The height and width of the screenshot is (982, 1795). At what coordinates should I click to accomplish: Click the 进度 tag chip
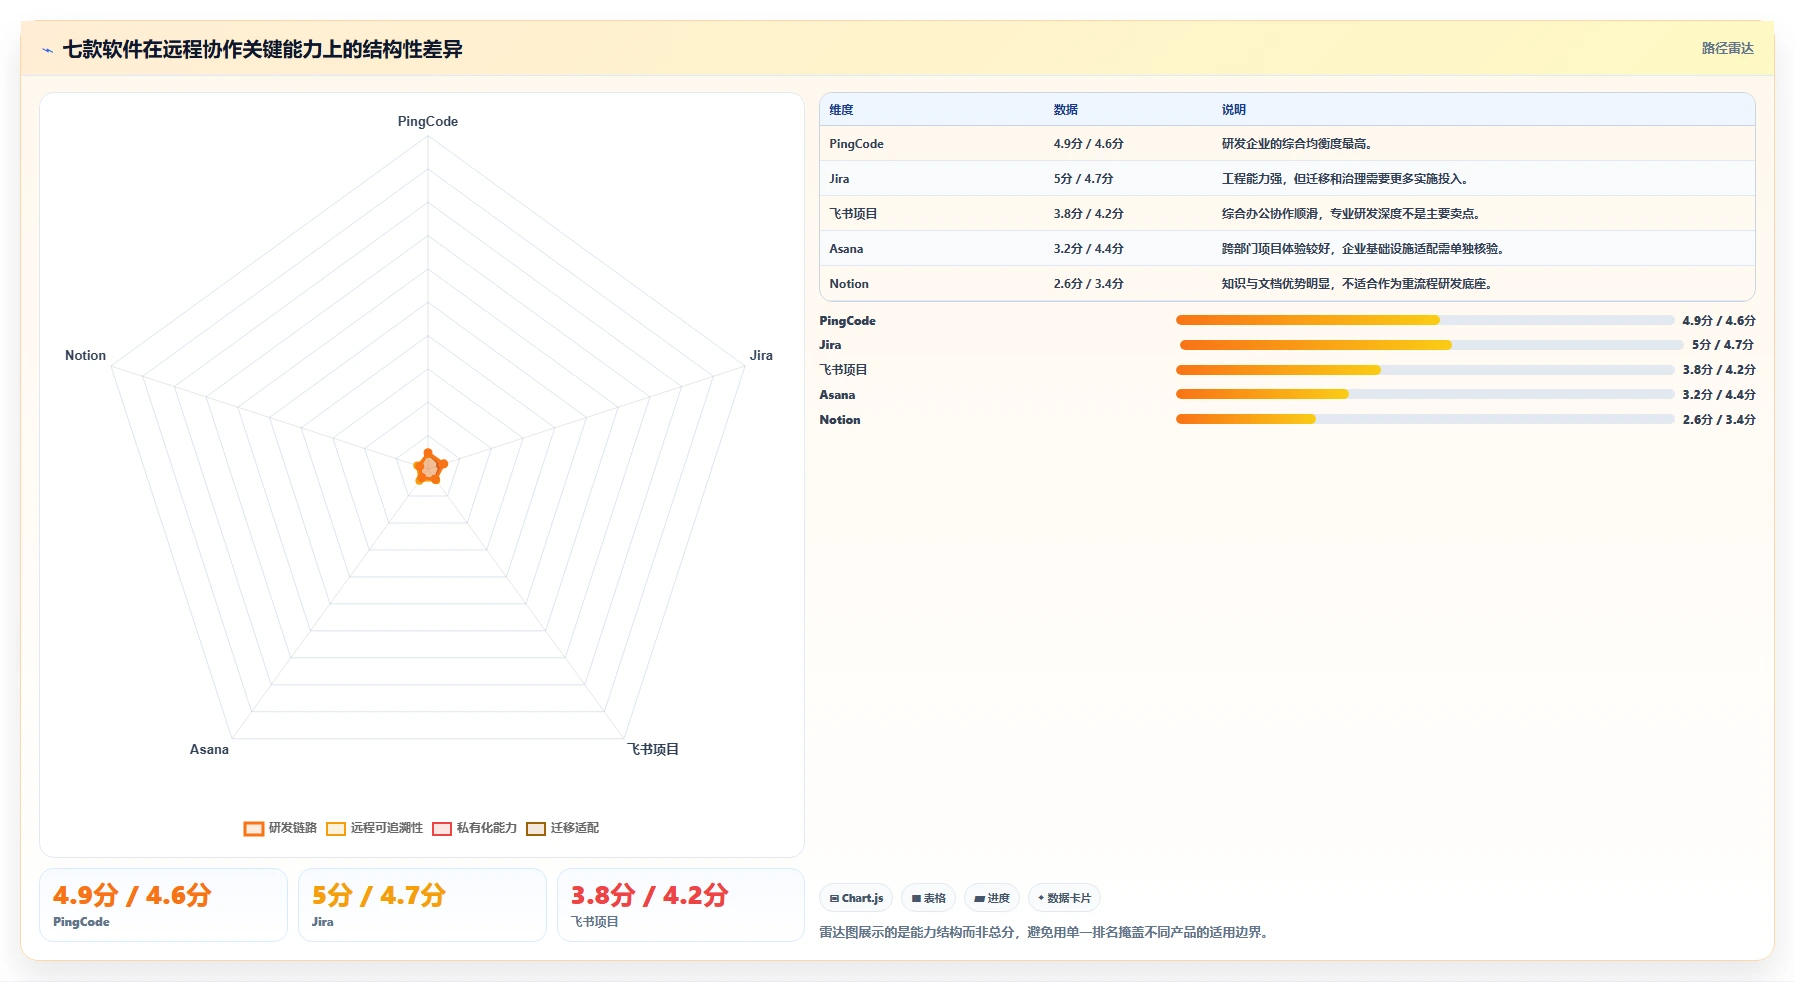[x=992, y=898]
